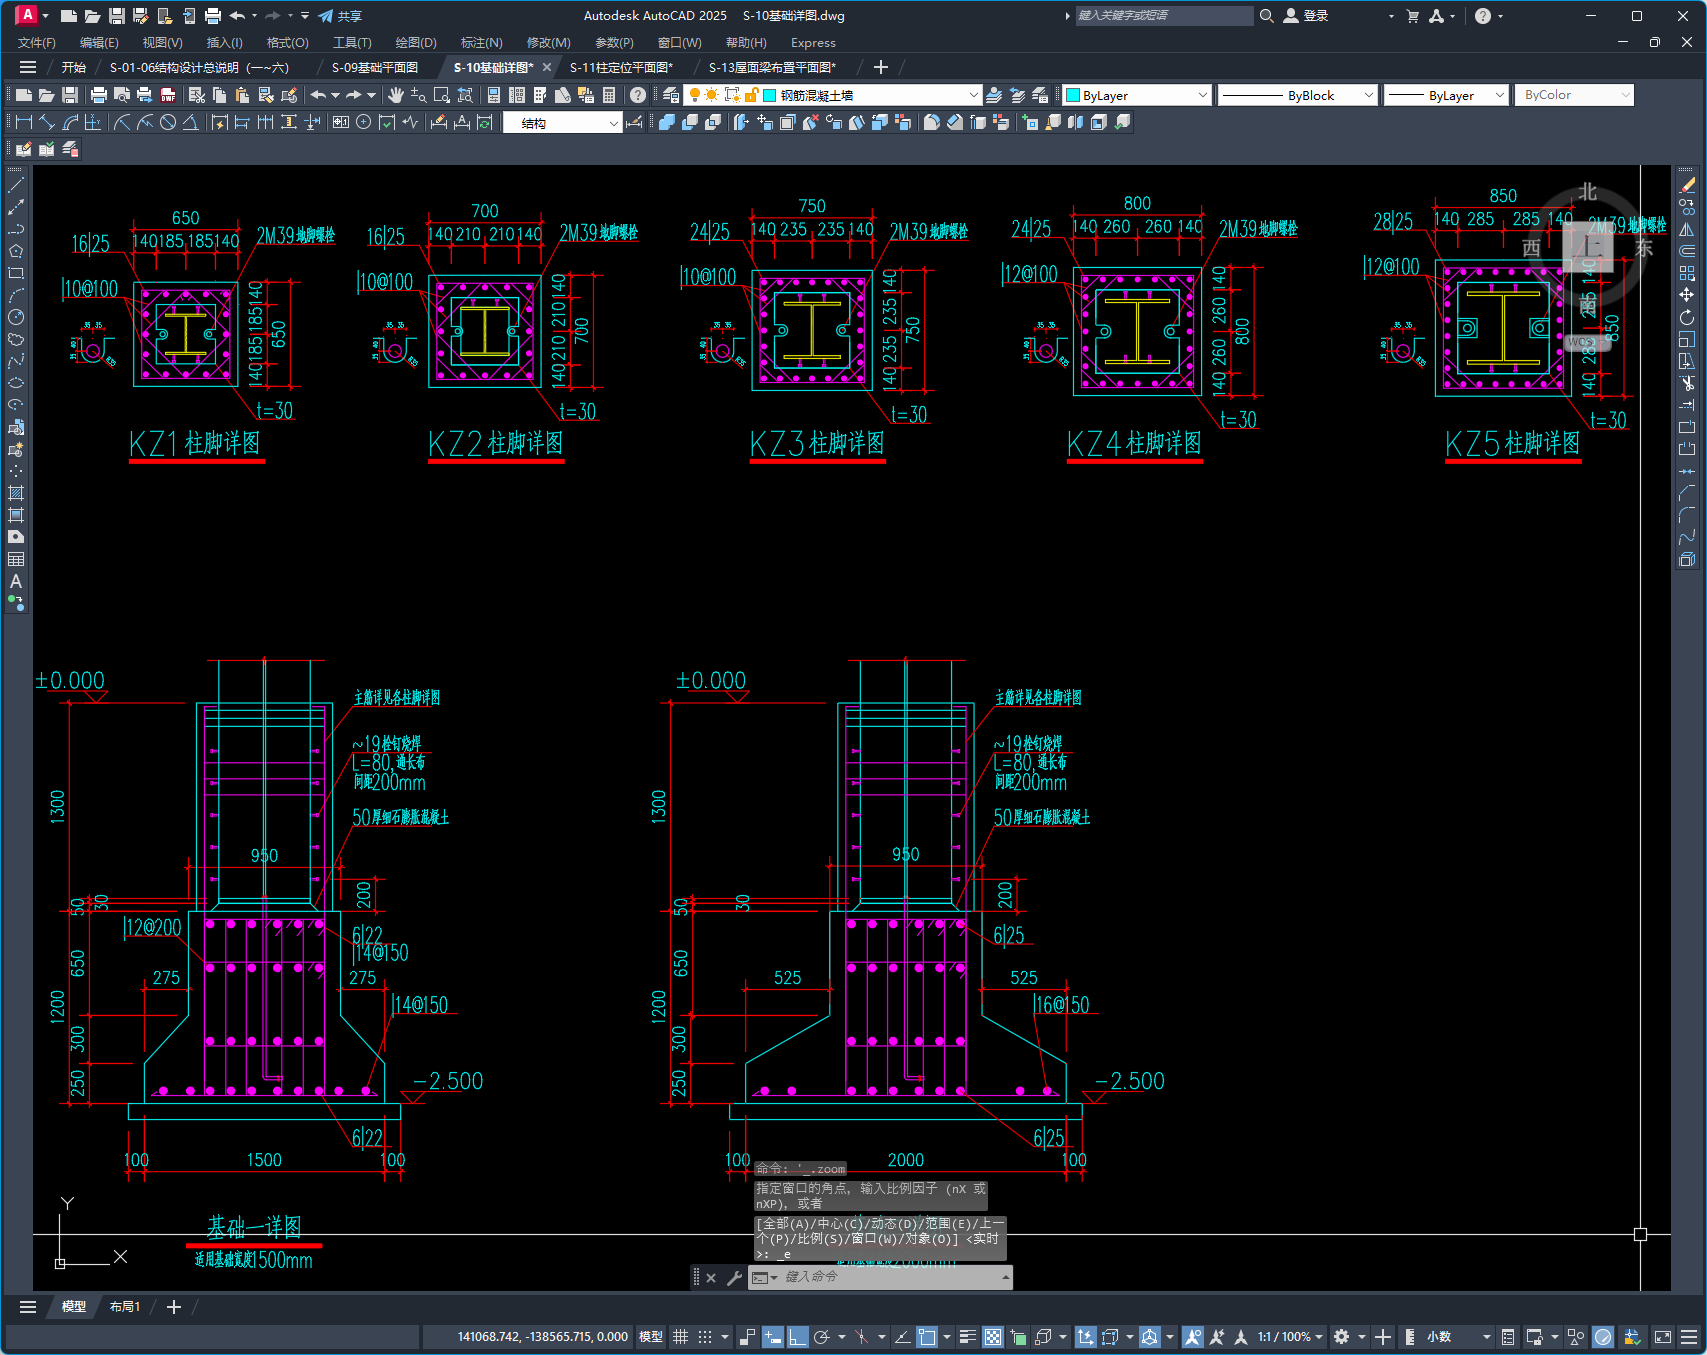Select the linear dimension tool
Viewport: 1707px width, 1355px height.
pos(24,122)
